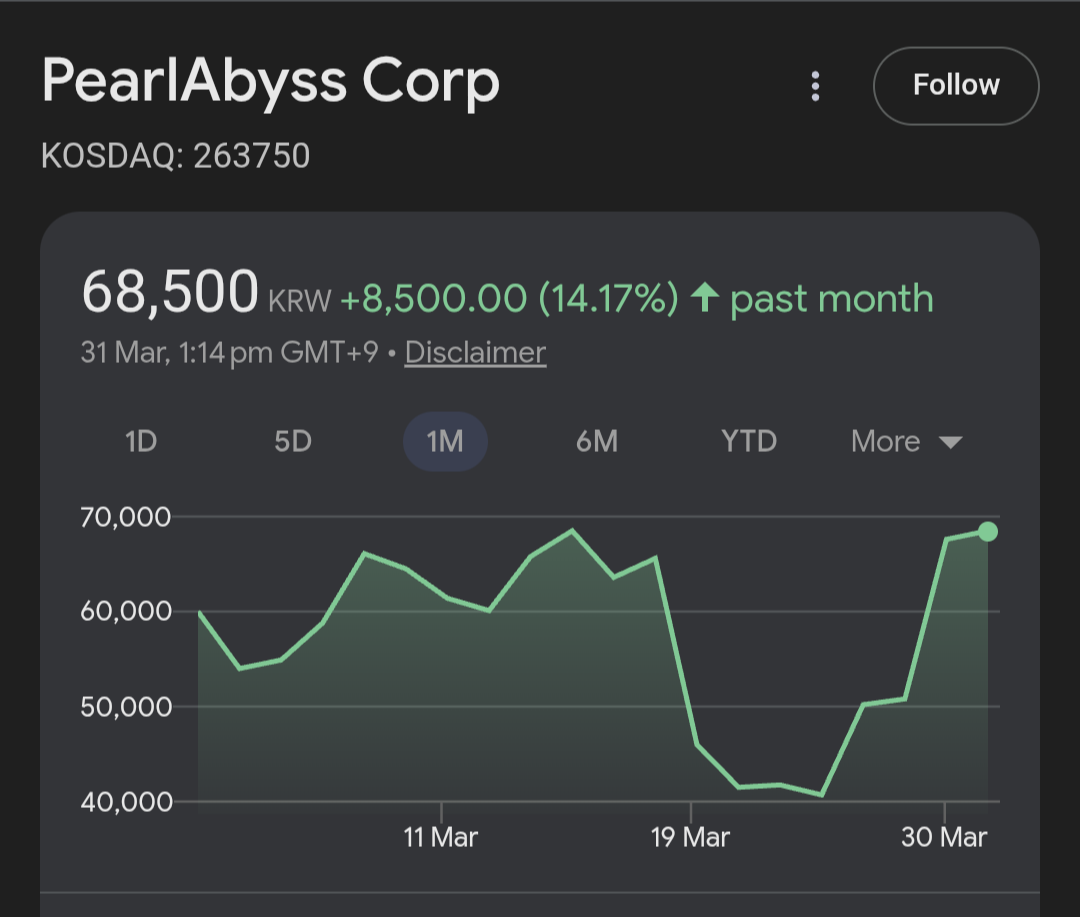1080x917 pixels.
Task: Click the dropdown arrow beside More
Action: coord(950,442)
